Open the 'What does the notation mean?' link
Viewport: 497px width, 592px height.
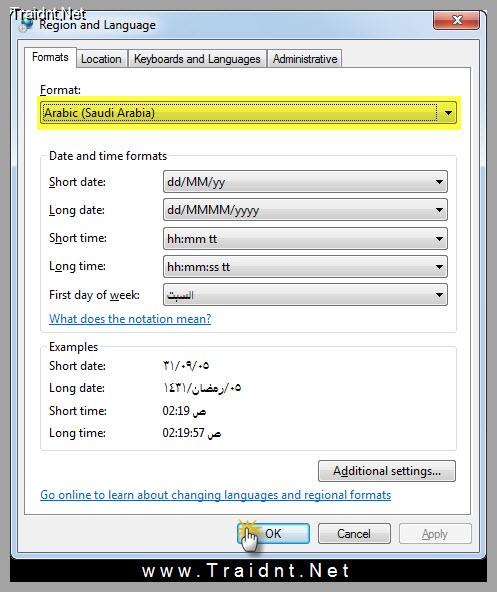pyautogui.click(x=130, y=319)
